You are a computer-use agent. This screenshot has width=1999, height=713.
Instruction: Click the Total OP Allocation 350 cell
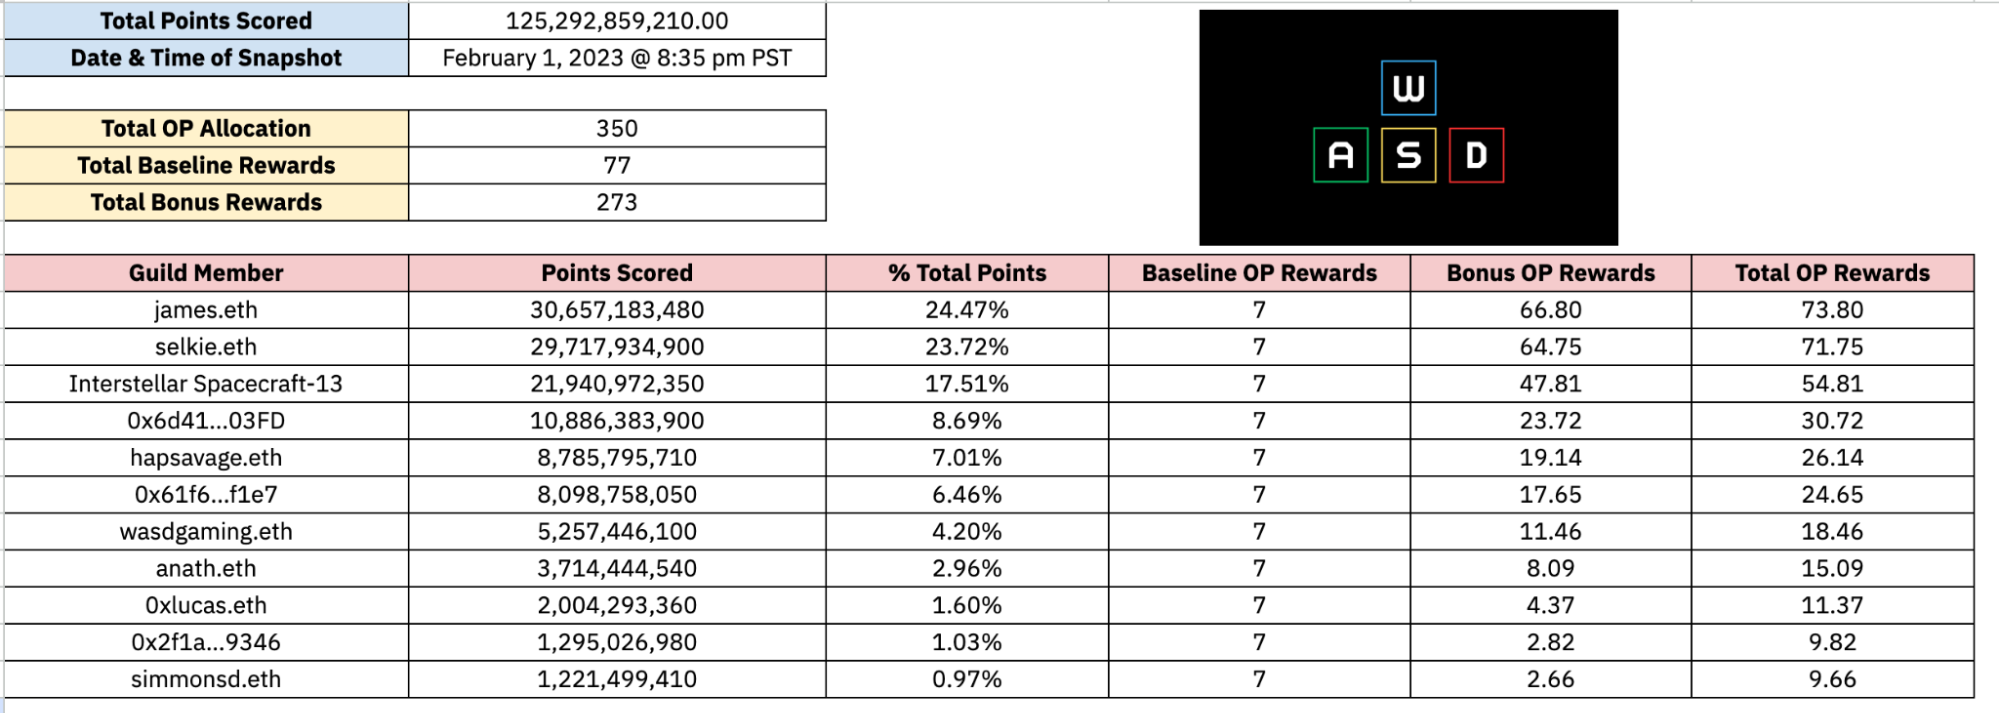point(617,129)
